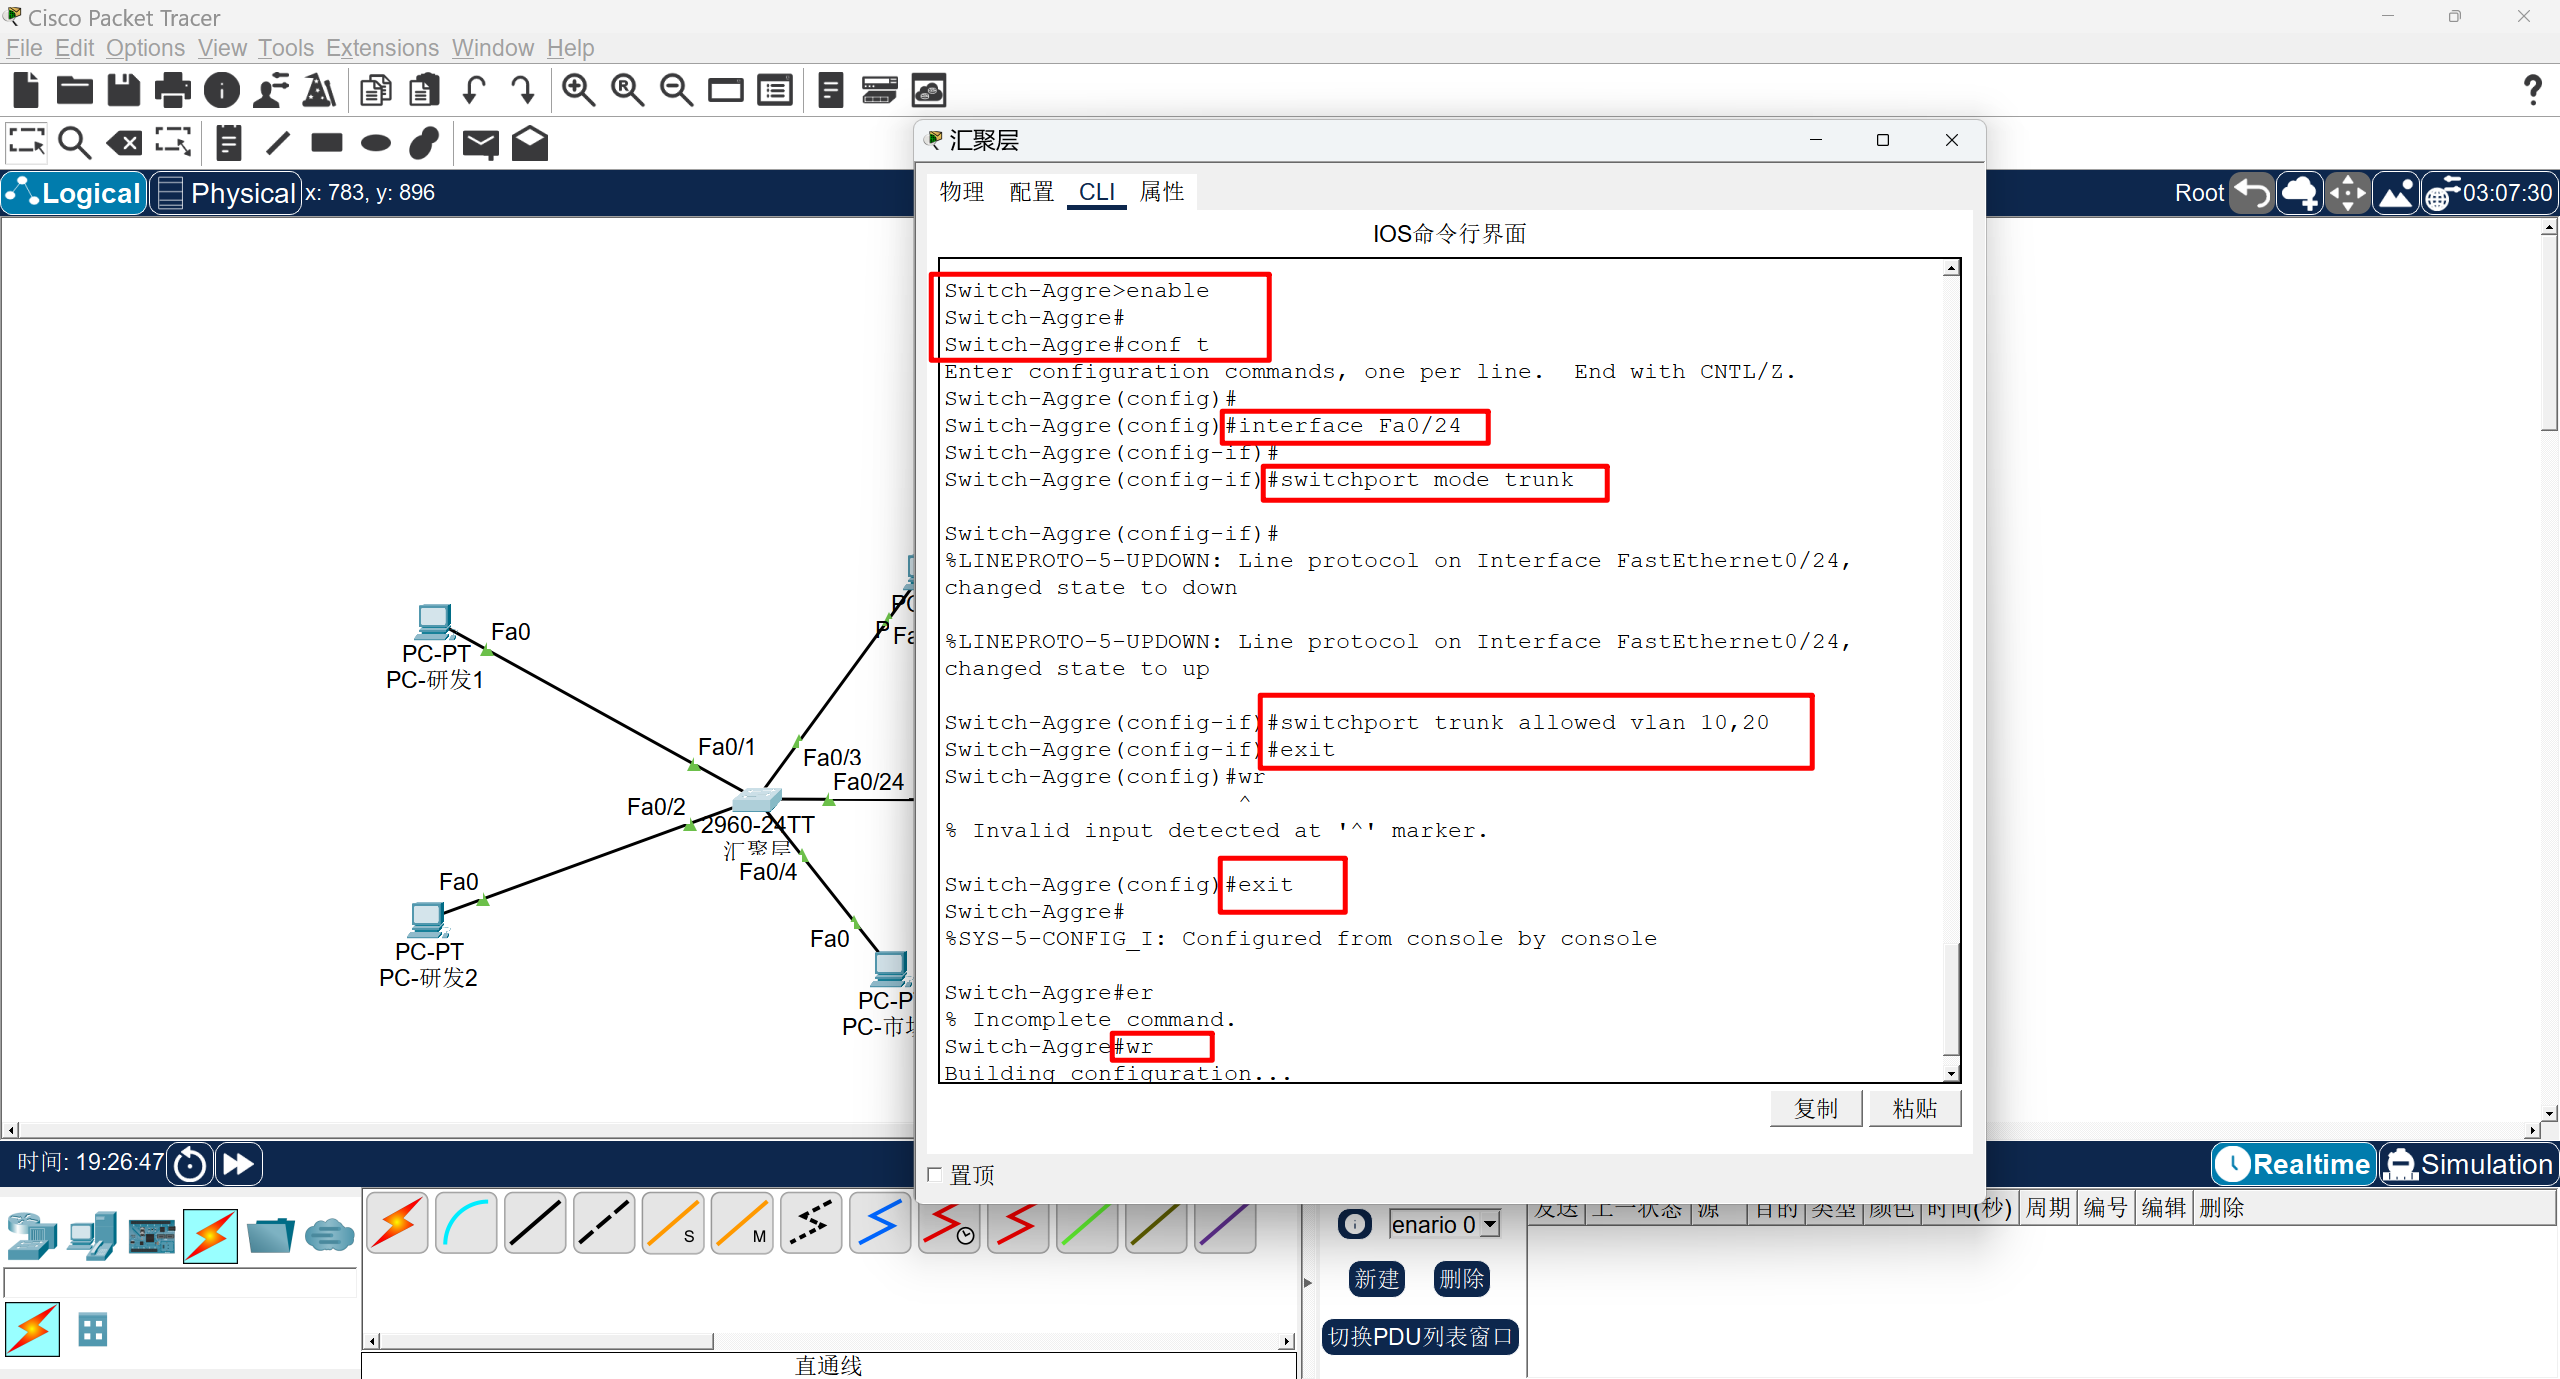Click the Print icon in the toolbar
The height and width of the screenshot is (1379, 2560).
(x=173, y=91)
